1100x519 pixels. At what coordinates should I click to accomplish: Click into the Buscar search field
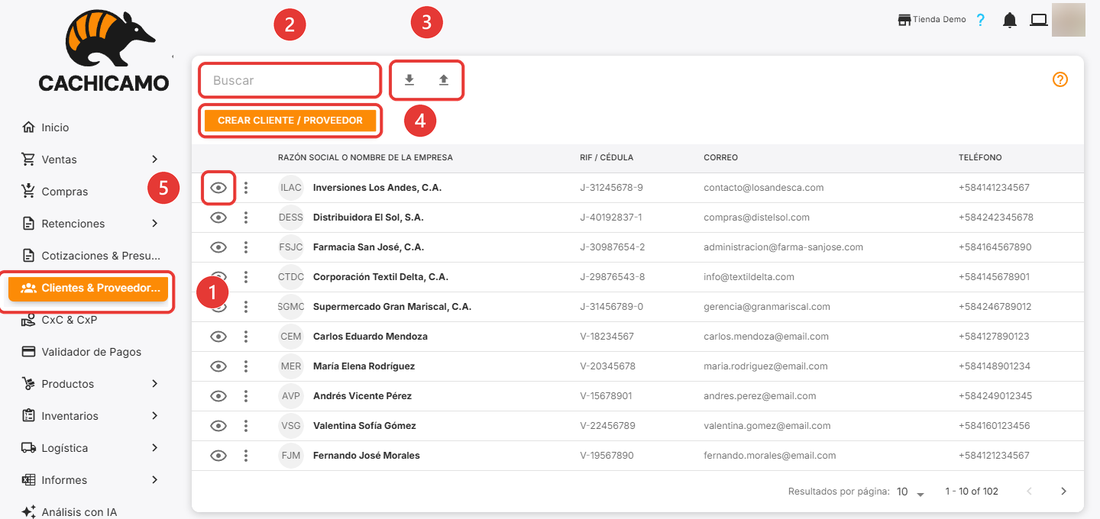coord(290,80)
